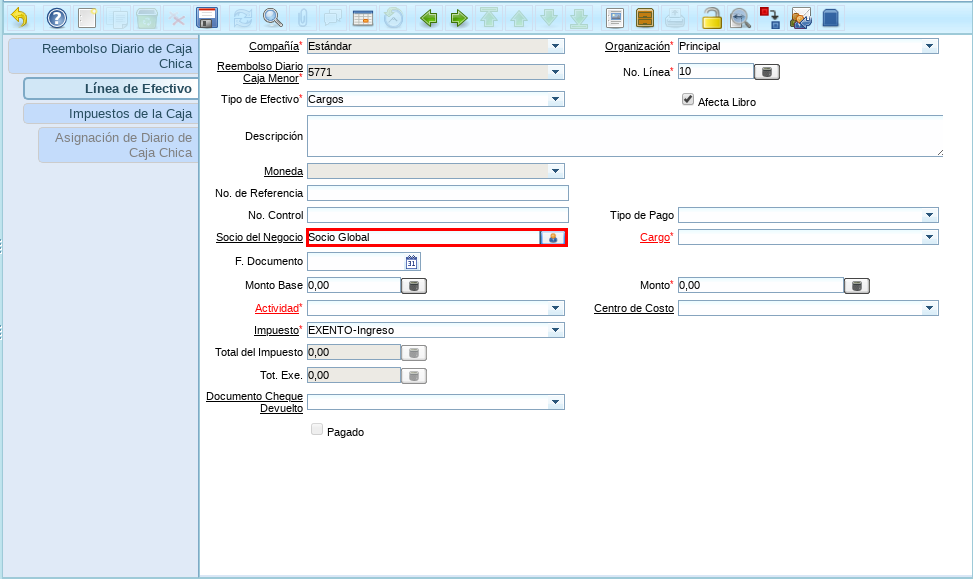Click the print icon in the toolbar
Screen dimensions: 973x579
[675, 18]
